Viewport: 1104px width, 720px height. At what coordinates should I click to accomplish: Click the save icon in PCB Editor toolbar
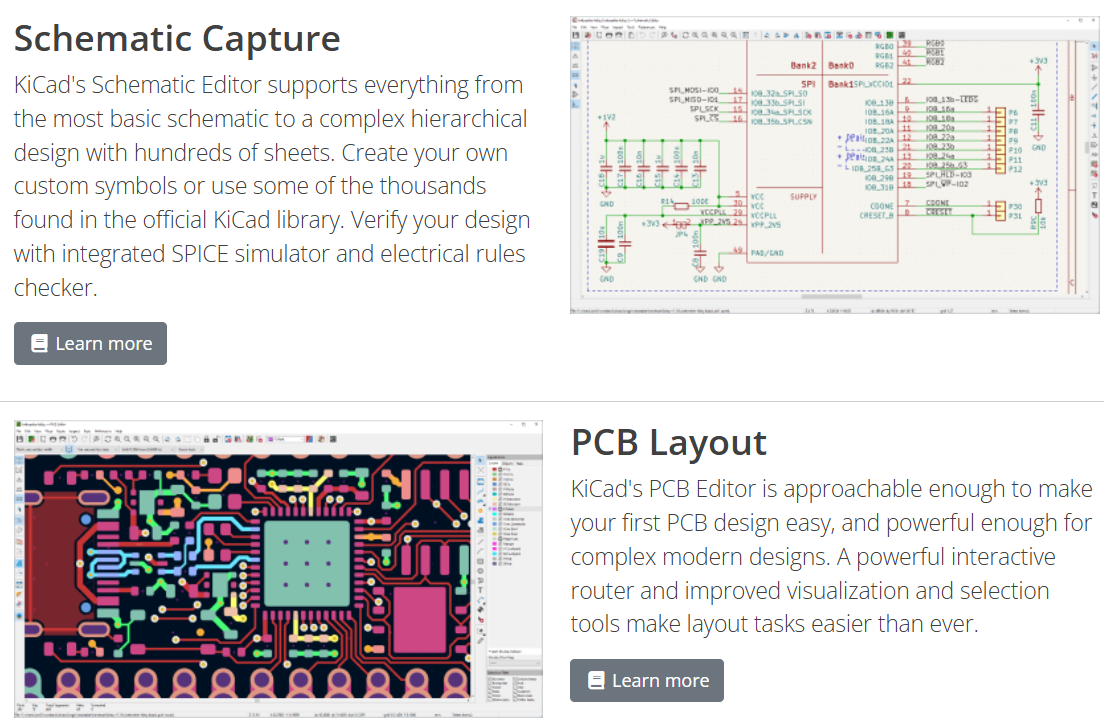point(21,439)
